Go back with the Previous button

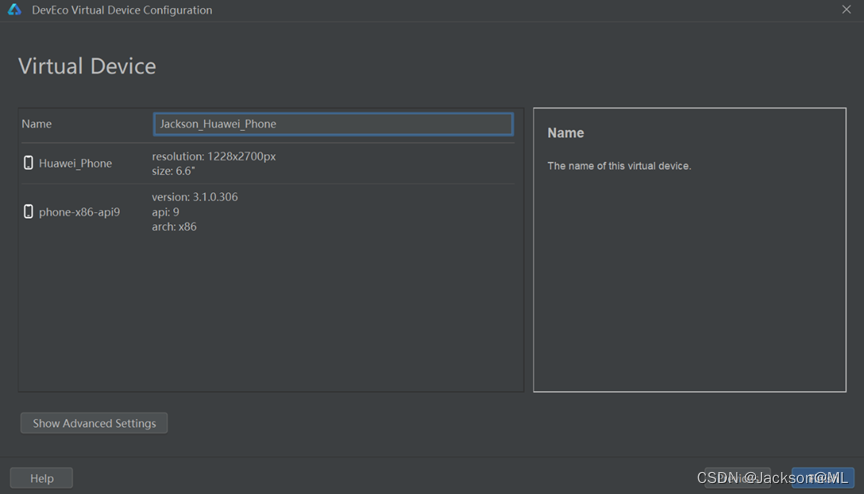pos(737,477)
